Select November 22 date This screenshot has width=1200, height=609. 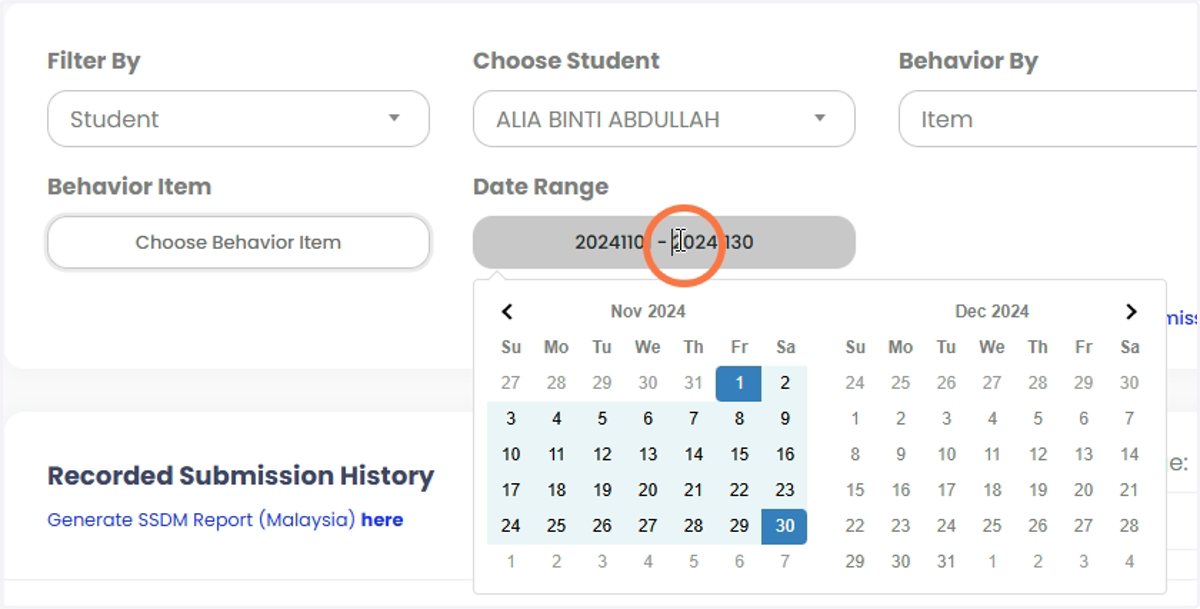click(739, 490)
